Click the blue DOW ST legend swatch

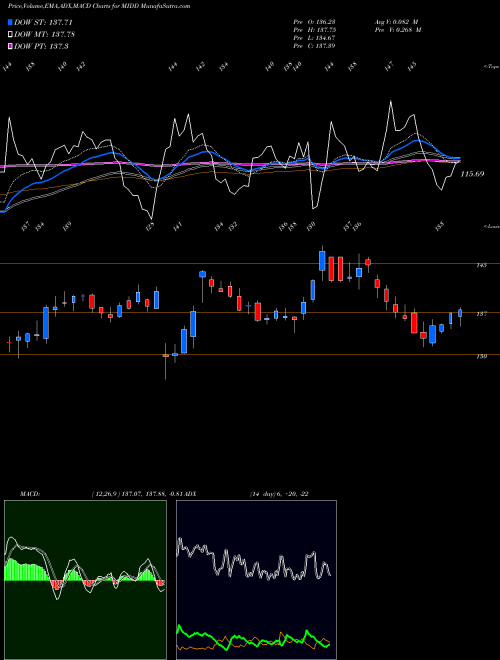(x=10, y=22)
